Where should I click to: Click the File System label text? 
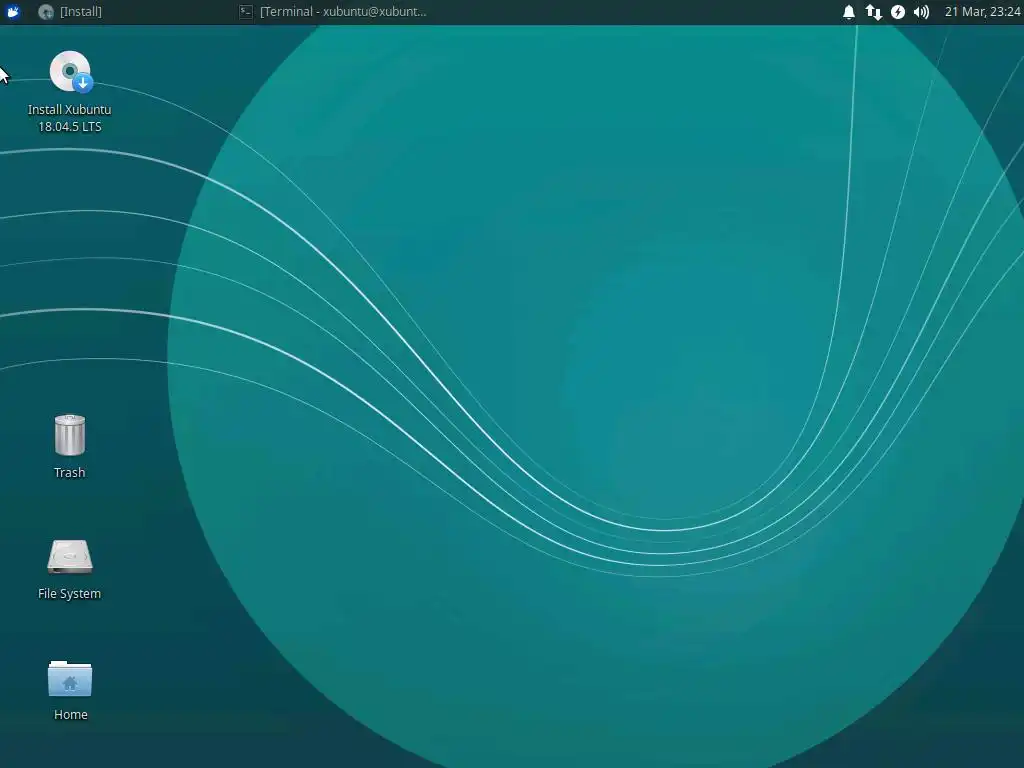[x=70, y=594]
